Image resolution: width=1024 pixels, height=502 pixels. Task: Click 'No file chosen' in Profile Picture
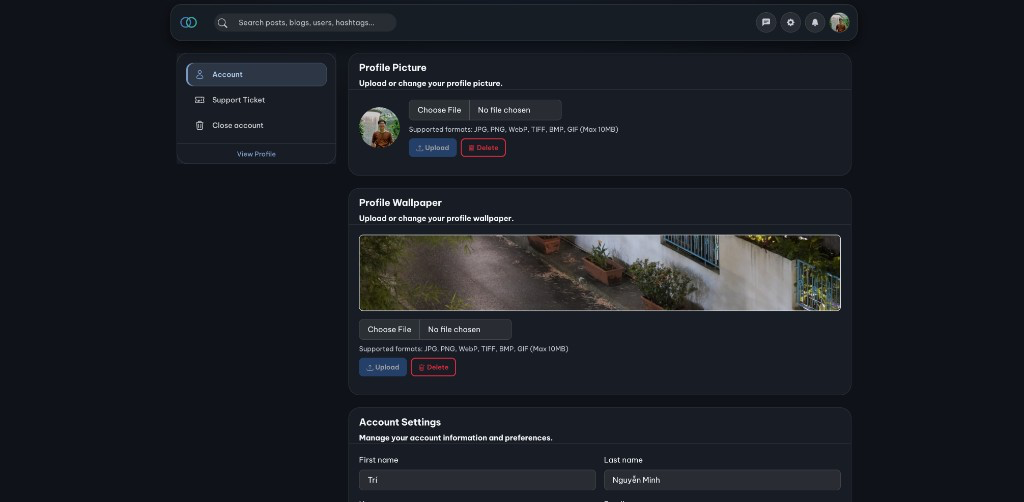point(504,110)
